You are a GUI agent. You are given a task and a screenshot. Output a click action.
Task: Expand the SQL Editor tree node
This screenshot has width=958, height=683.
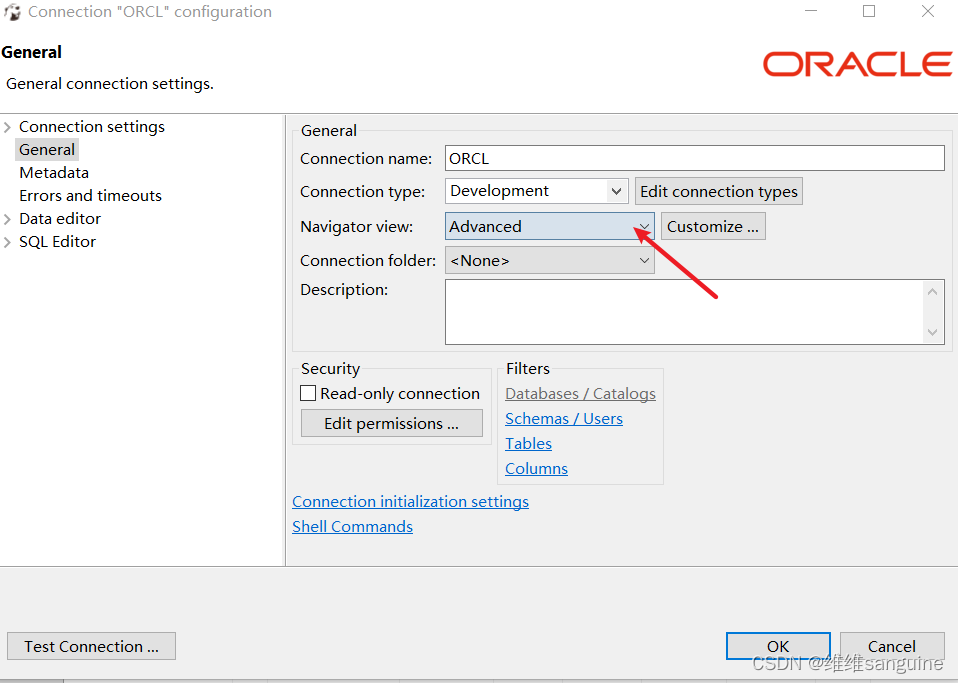pyautogui.click(x=7, y=242)
